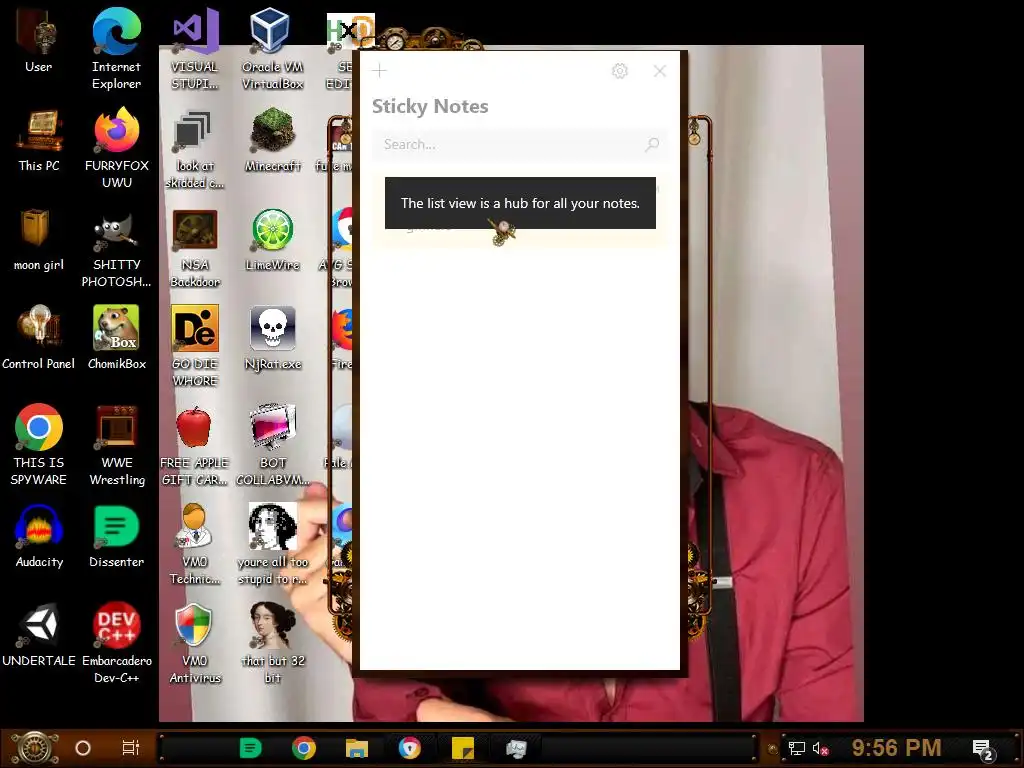
Task: Open the grey taskbar app icon
Action: (x=516, y=748)
